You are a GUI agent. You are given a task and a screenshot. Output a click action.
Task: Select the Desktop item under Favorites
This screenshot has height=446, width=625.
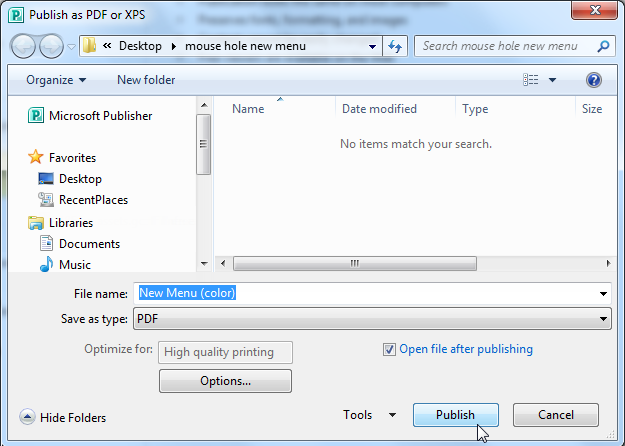80,179
